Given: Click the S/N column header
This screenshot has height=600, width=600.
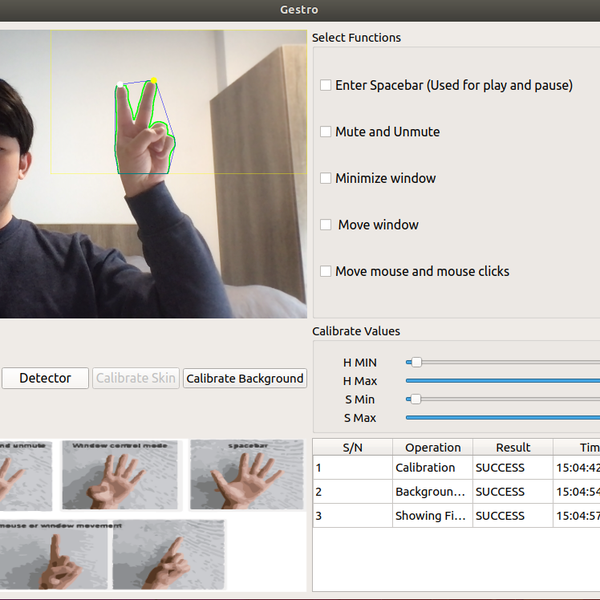Looking at the screenshot, I should (352, 448).
